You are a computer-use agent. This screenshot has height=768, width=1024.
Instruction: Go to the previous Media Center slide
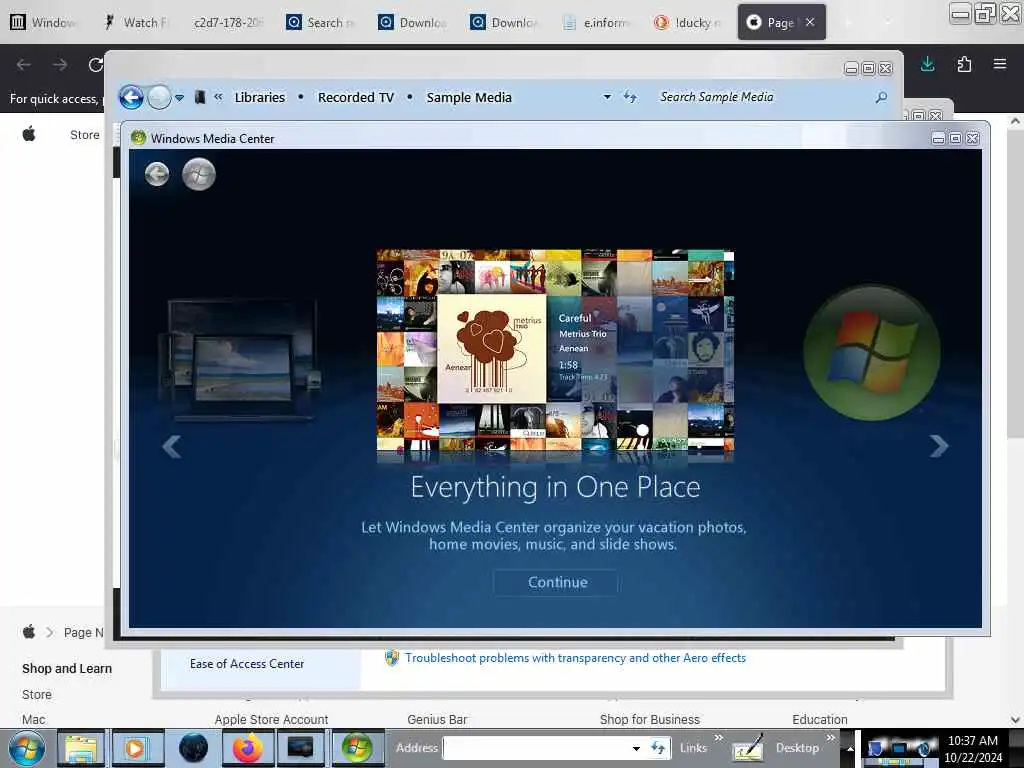point(172,447)
